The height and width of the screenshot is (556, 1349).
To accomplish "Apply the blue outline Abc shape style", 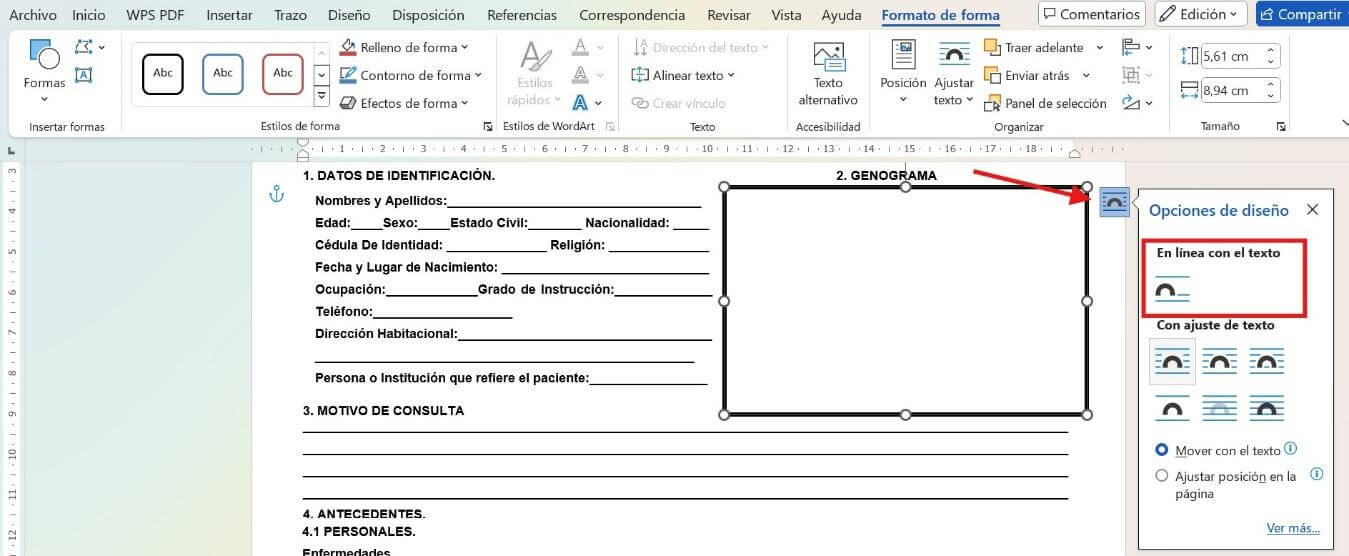I will 223,73.
